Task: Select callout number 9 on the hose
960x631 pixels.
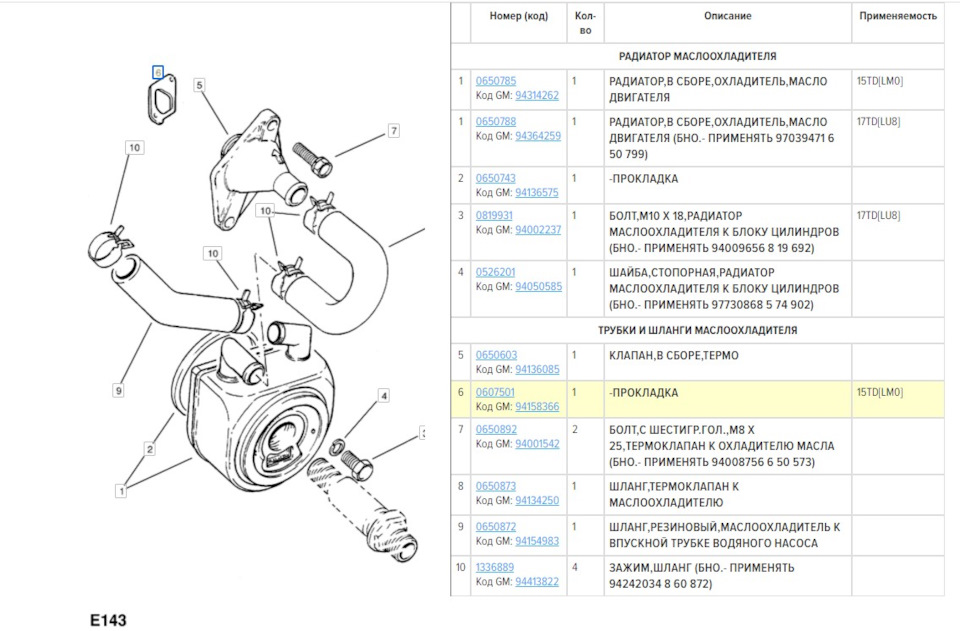Action: (118, 390)
